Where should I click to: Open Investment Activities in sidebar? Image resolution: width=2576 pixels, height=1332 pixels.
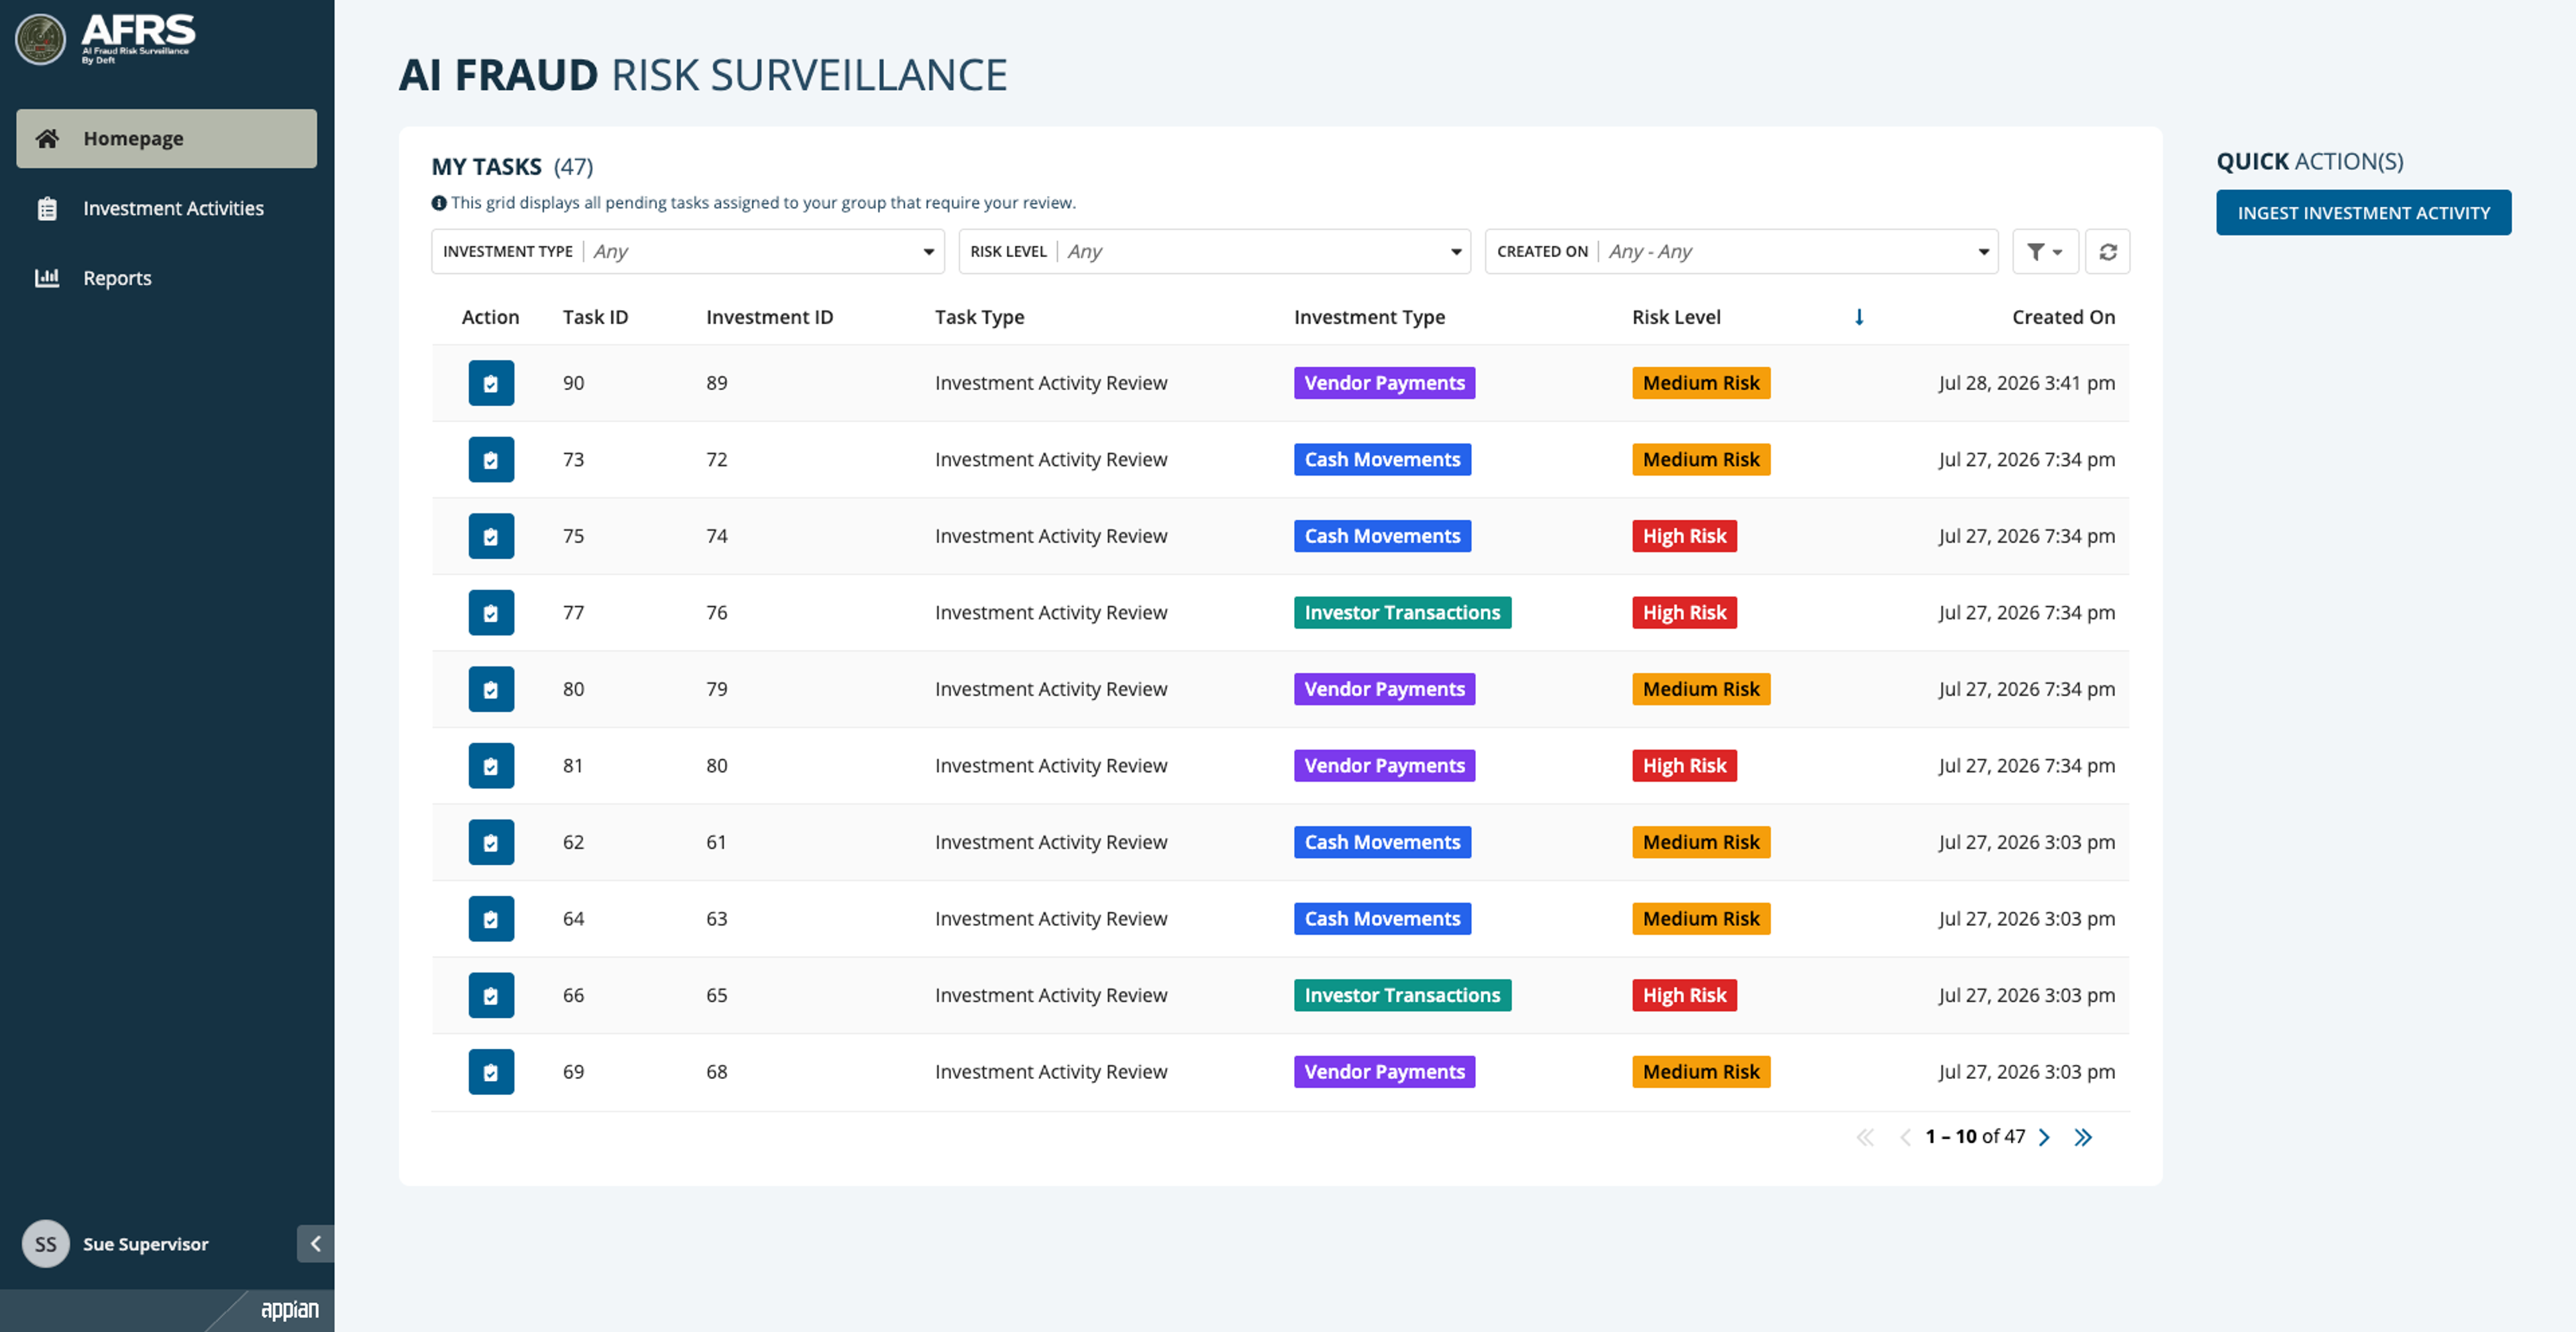click(x=166, y=208)
